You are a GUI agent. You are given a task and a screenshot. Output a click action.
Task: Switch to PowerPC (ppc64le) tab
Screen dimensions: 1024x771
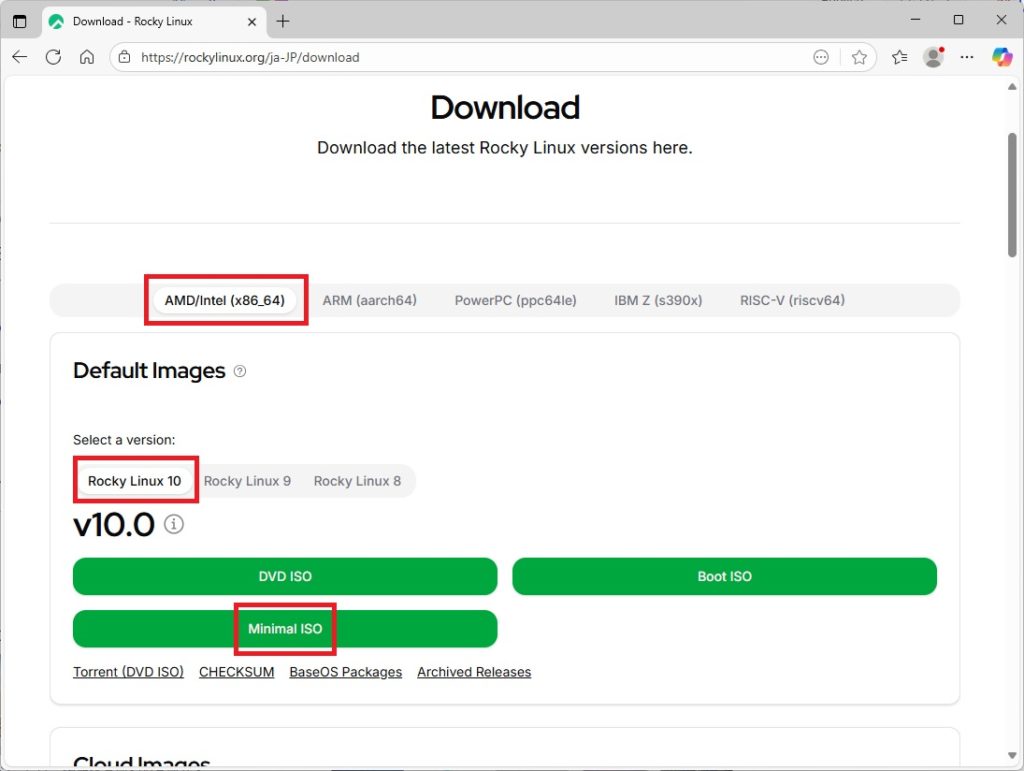[515, 300]
